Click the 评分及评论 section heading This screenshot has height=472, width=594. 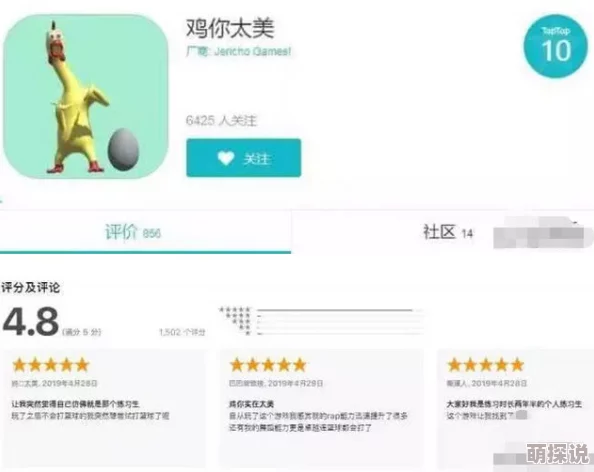click(30, 288)
